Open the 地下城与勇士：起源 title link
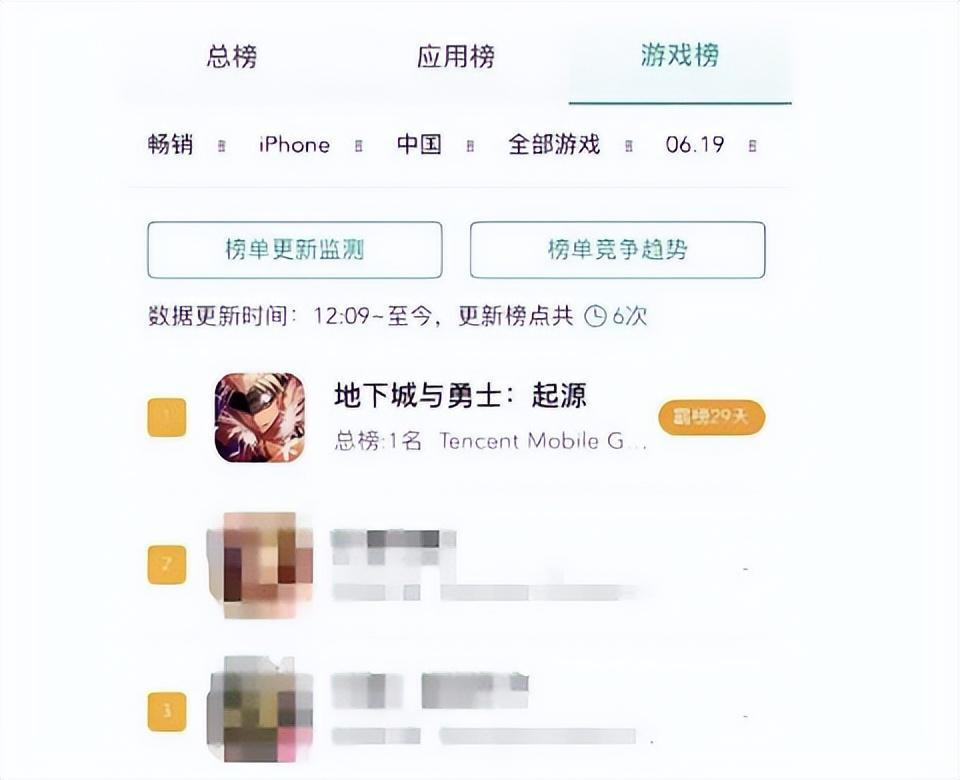Viewport: 960px width, 780px height. click(460, 395)
